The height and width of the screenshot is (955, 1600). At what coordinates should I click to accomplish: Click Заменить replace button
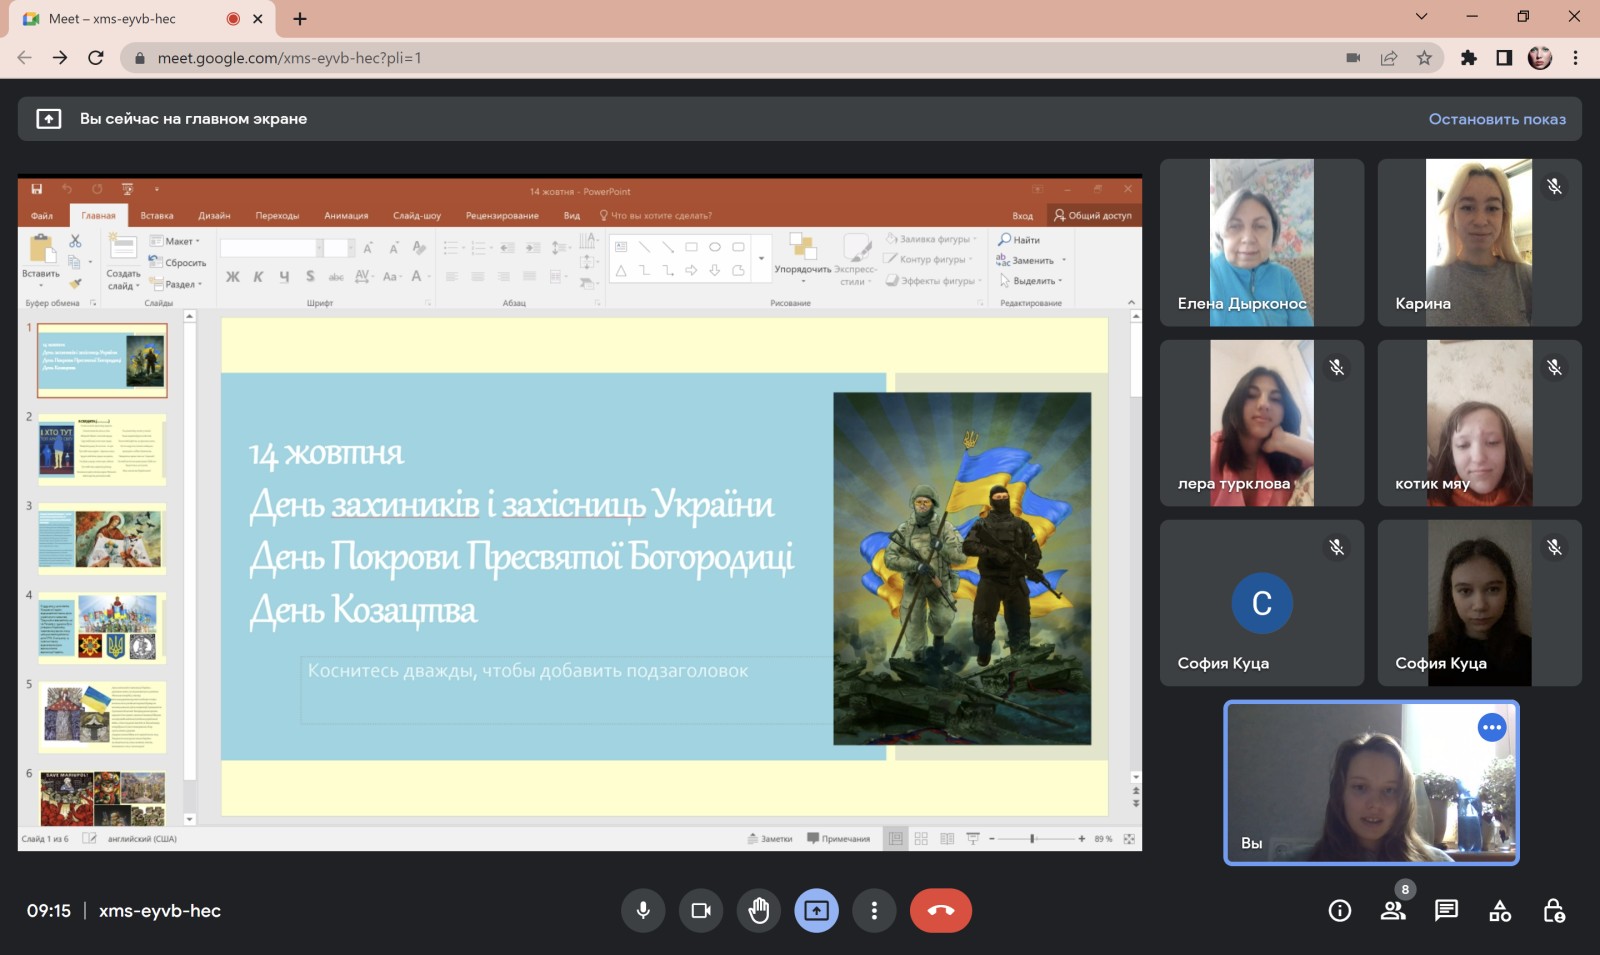click(1030, 260)
